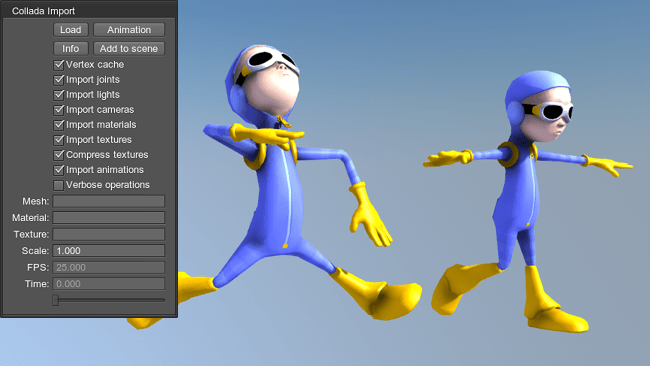The height and width of the screenshot is (366, 650).
Task: Select the leaping character model
Action: (x=274, y=187)
